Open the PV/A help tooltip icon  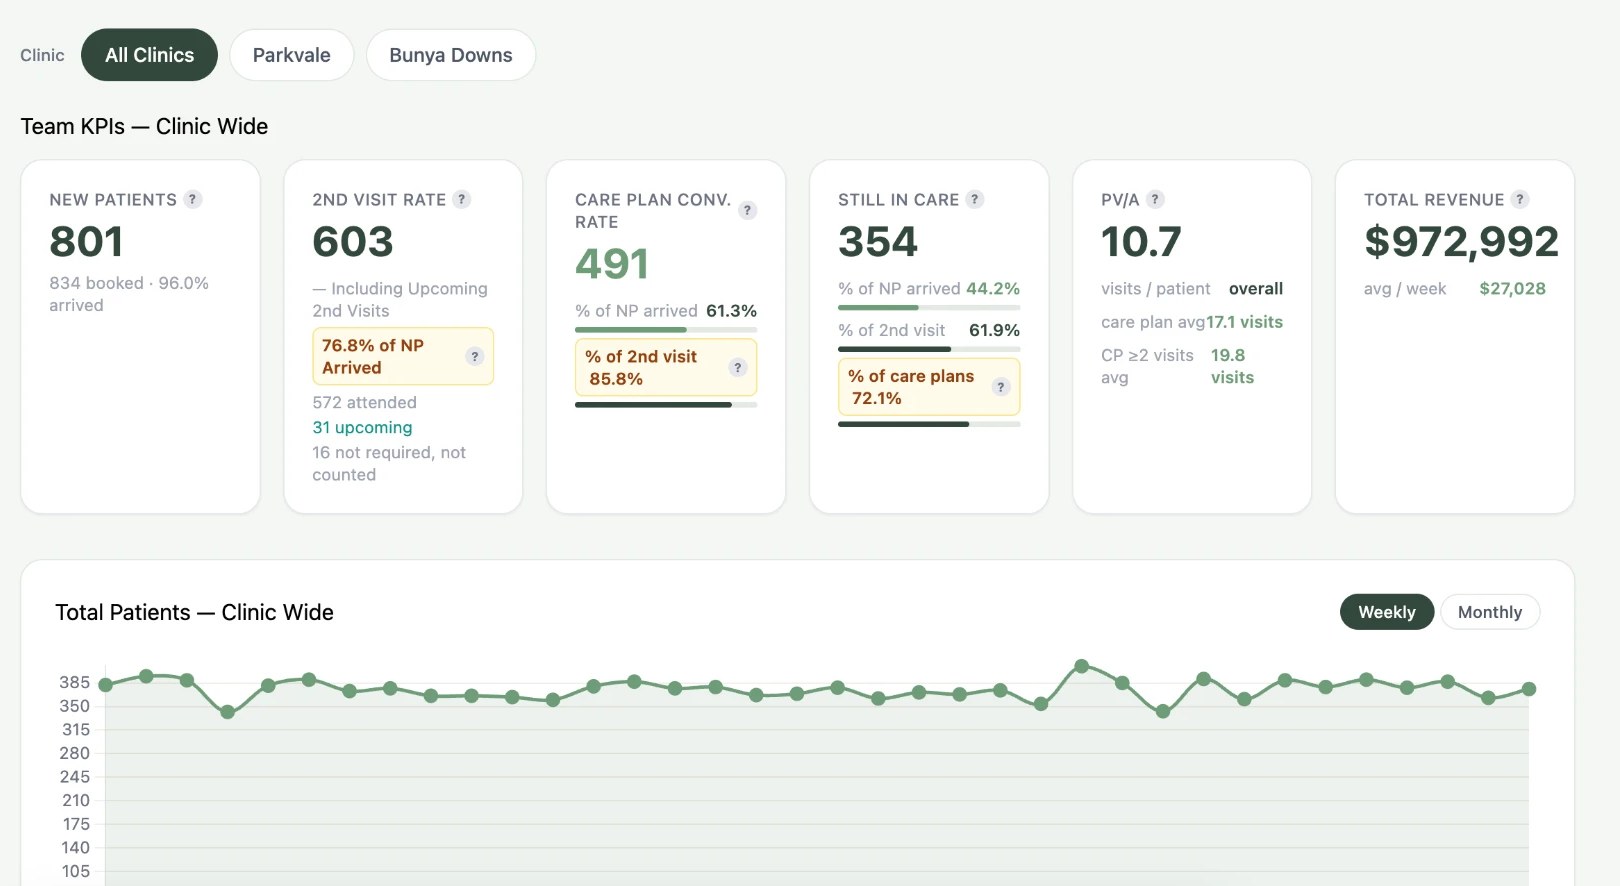point(1155,199)
